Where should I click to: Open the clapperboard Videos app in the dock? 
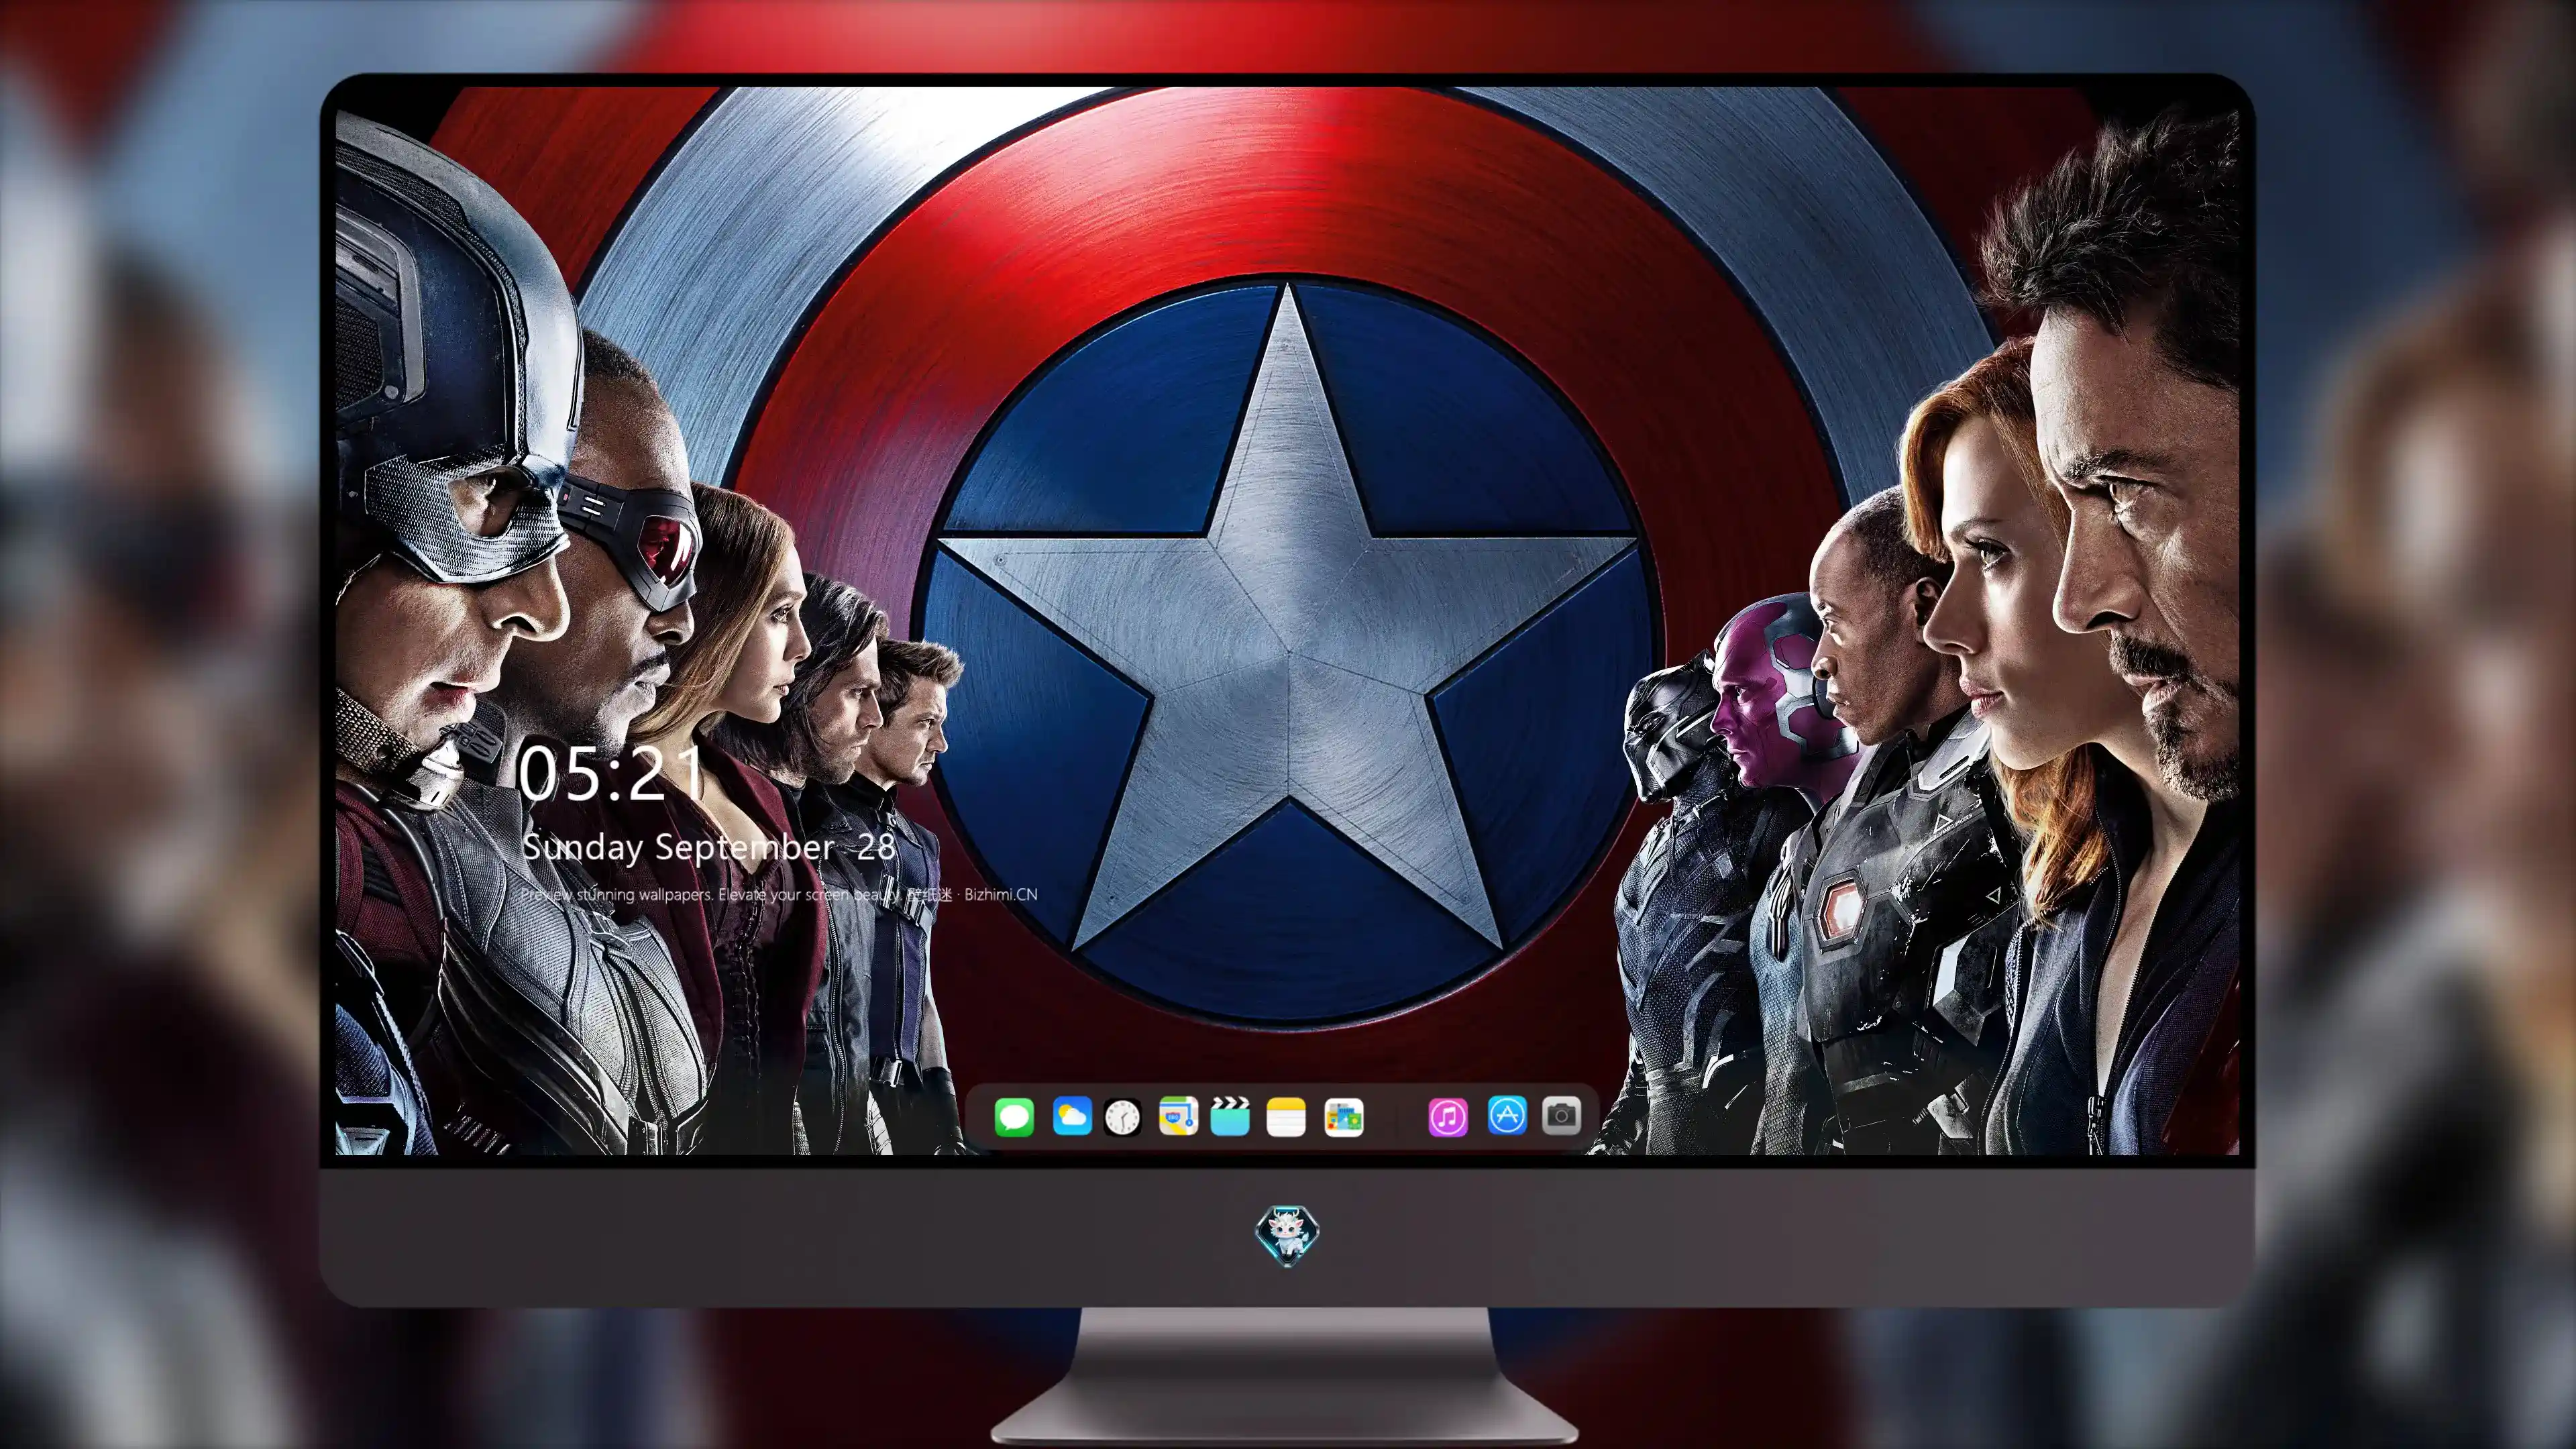[x=1230, y=1116]
